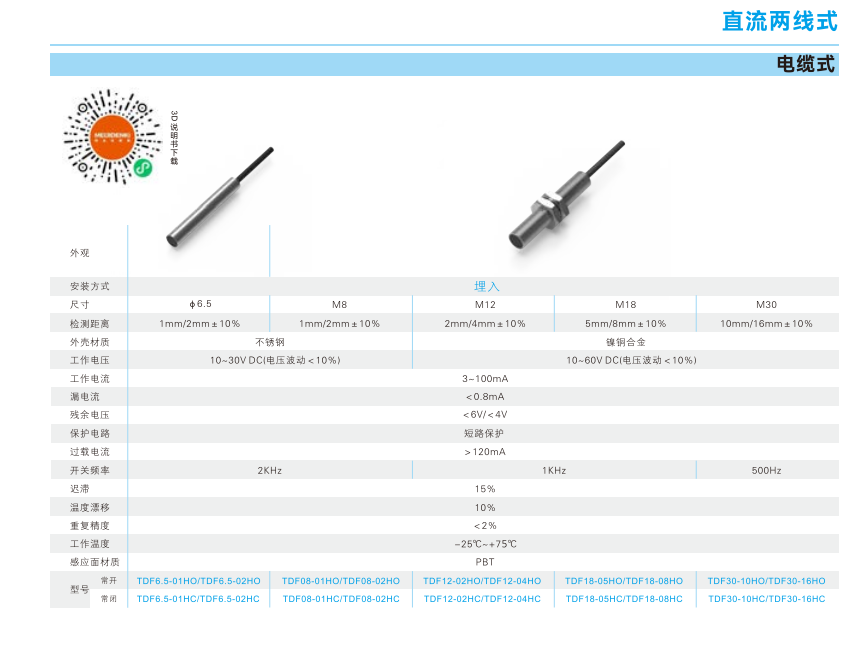Select the M30 size column cell
Image resolution: width=863 pixels, height=650 pixels.
click(x=766, y=305)
